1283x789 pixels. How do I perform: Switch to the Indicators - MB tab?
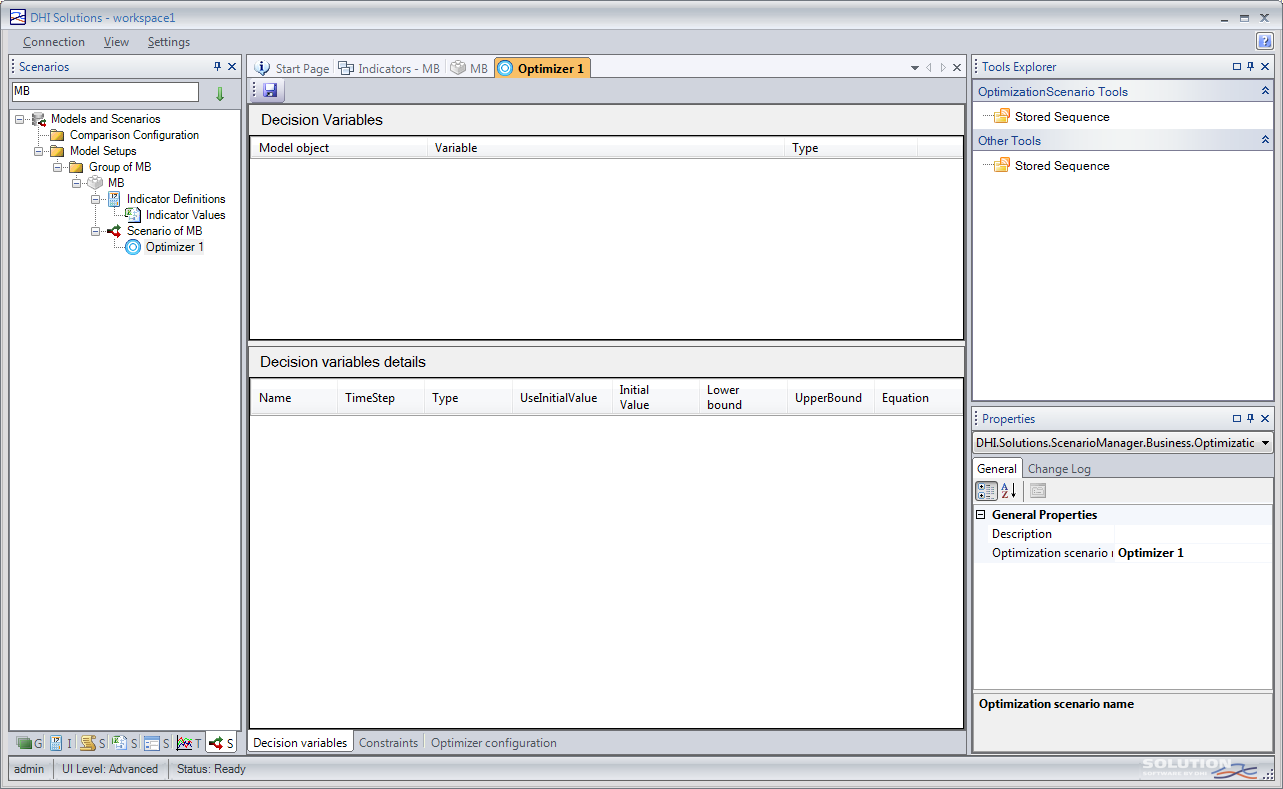(389, 68)
